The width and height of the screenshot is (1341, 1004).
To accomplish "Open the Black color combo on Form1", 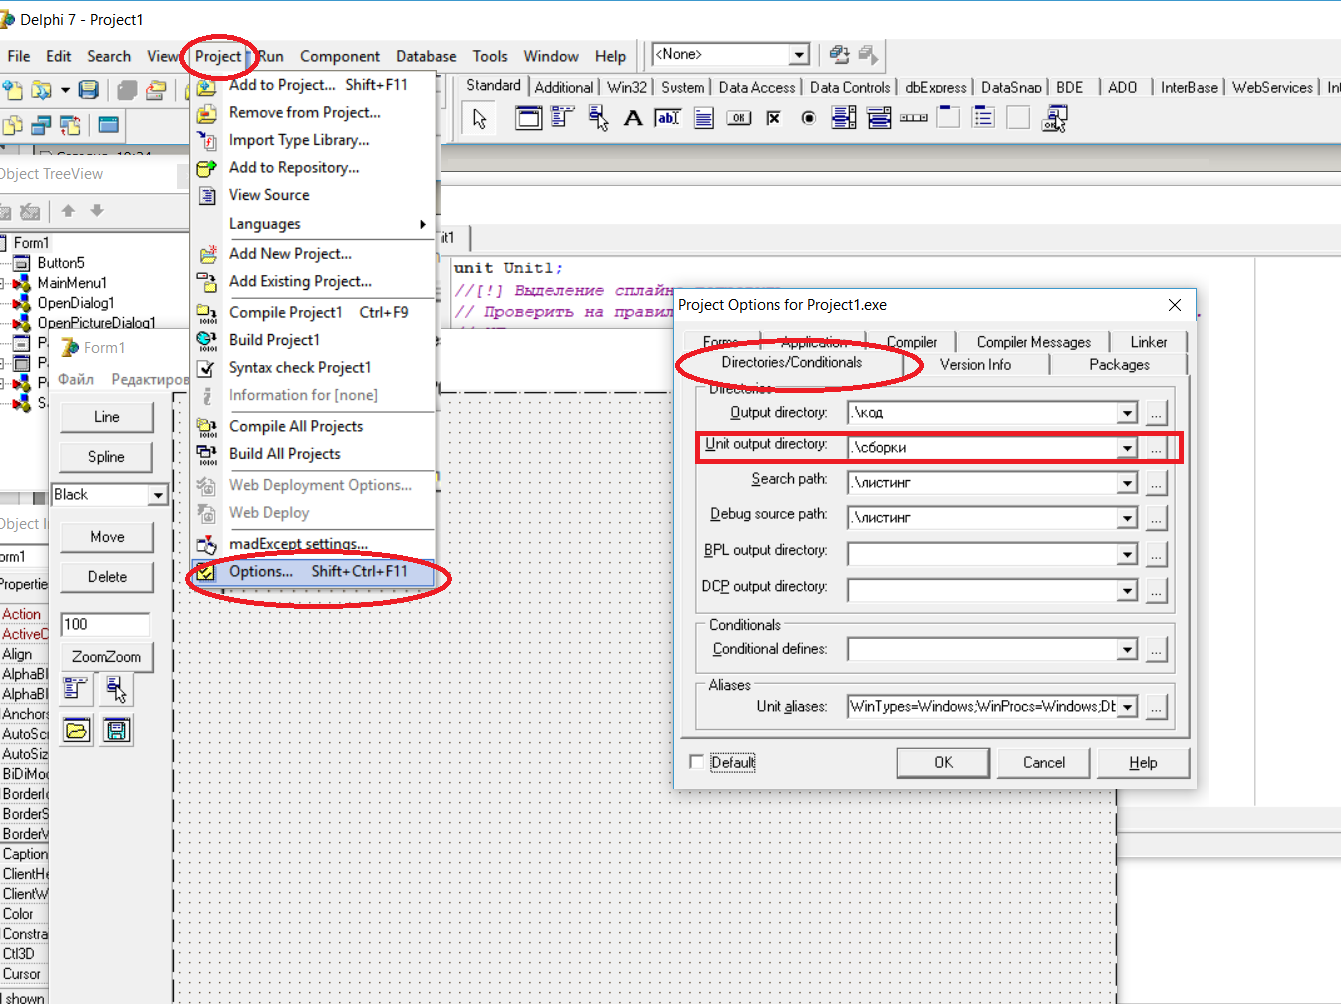I will [158, 495].
